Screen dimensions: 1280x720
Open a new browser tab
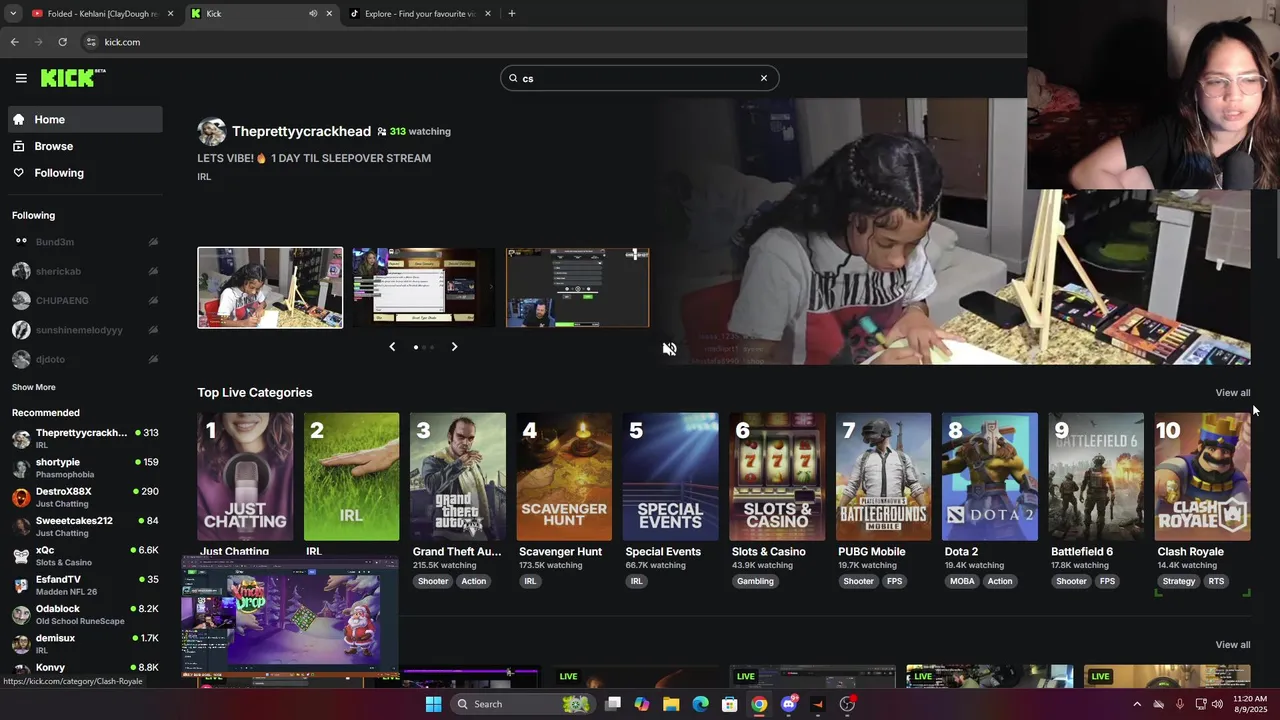(512, 14)
